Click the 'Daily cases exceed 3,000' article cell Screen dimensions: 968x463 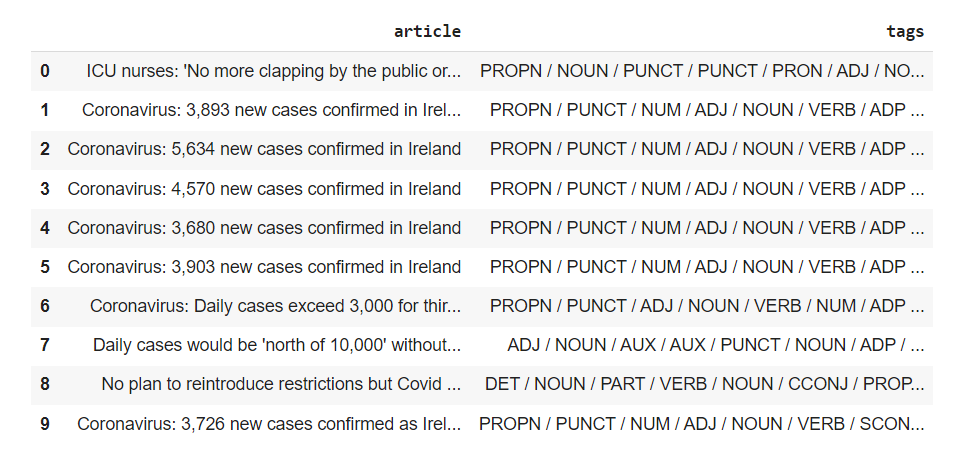pyautogui.click(x=275, y=306)
